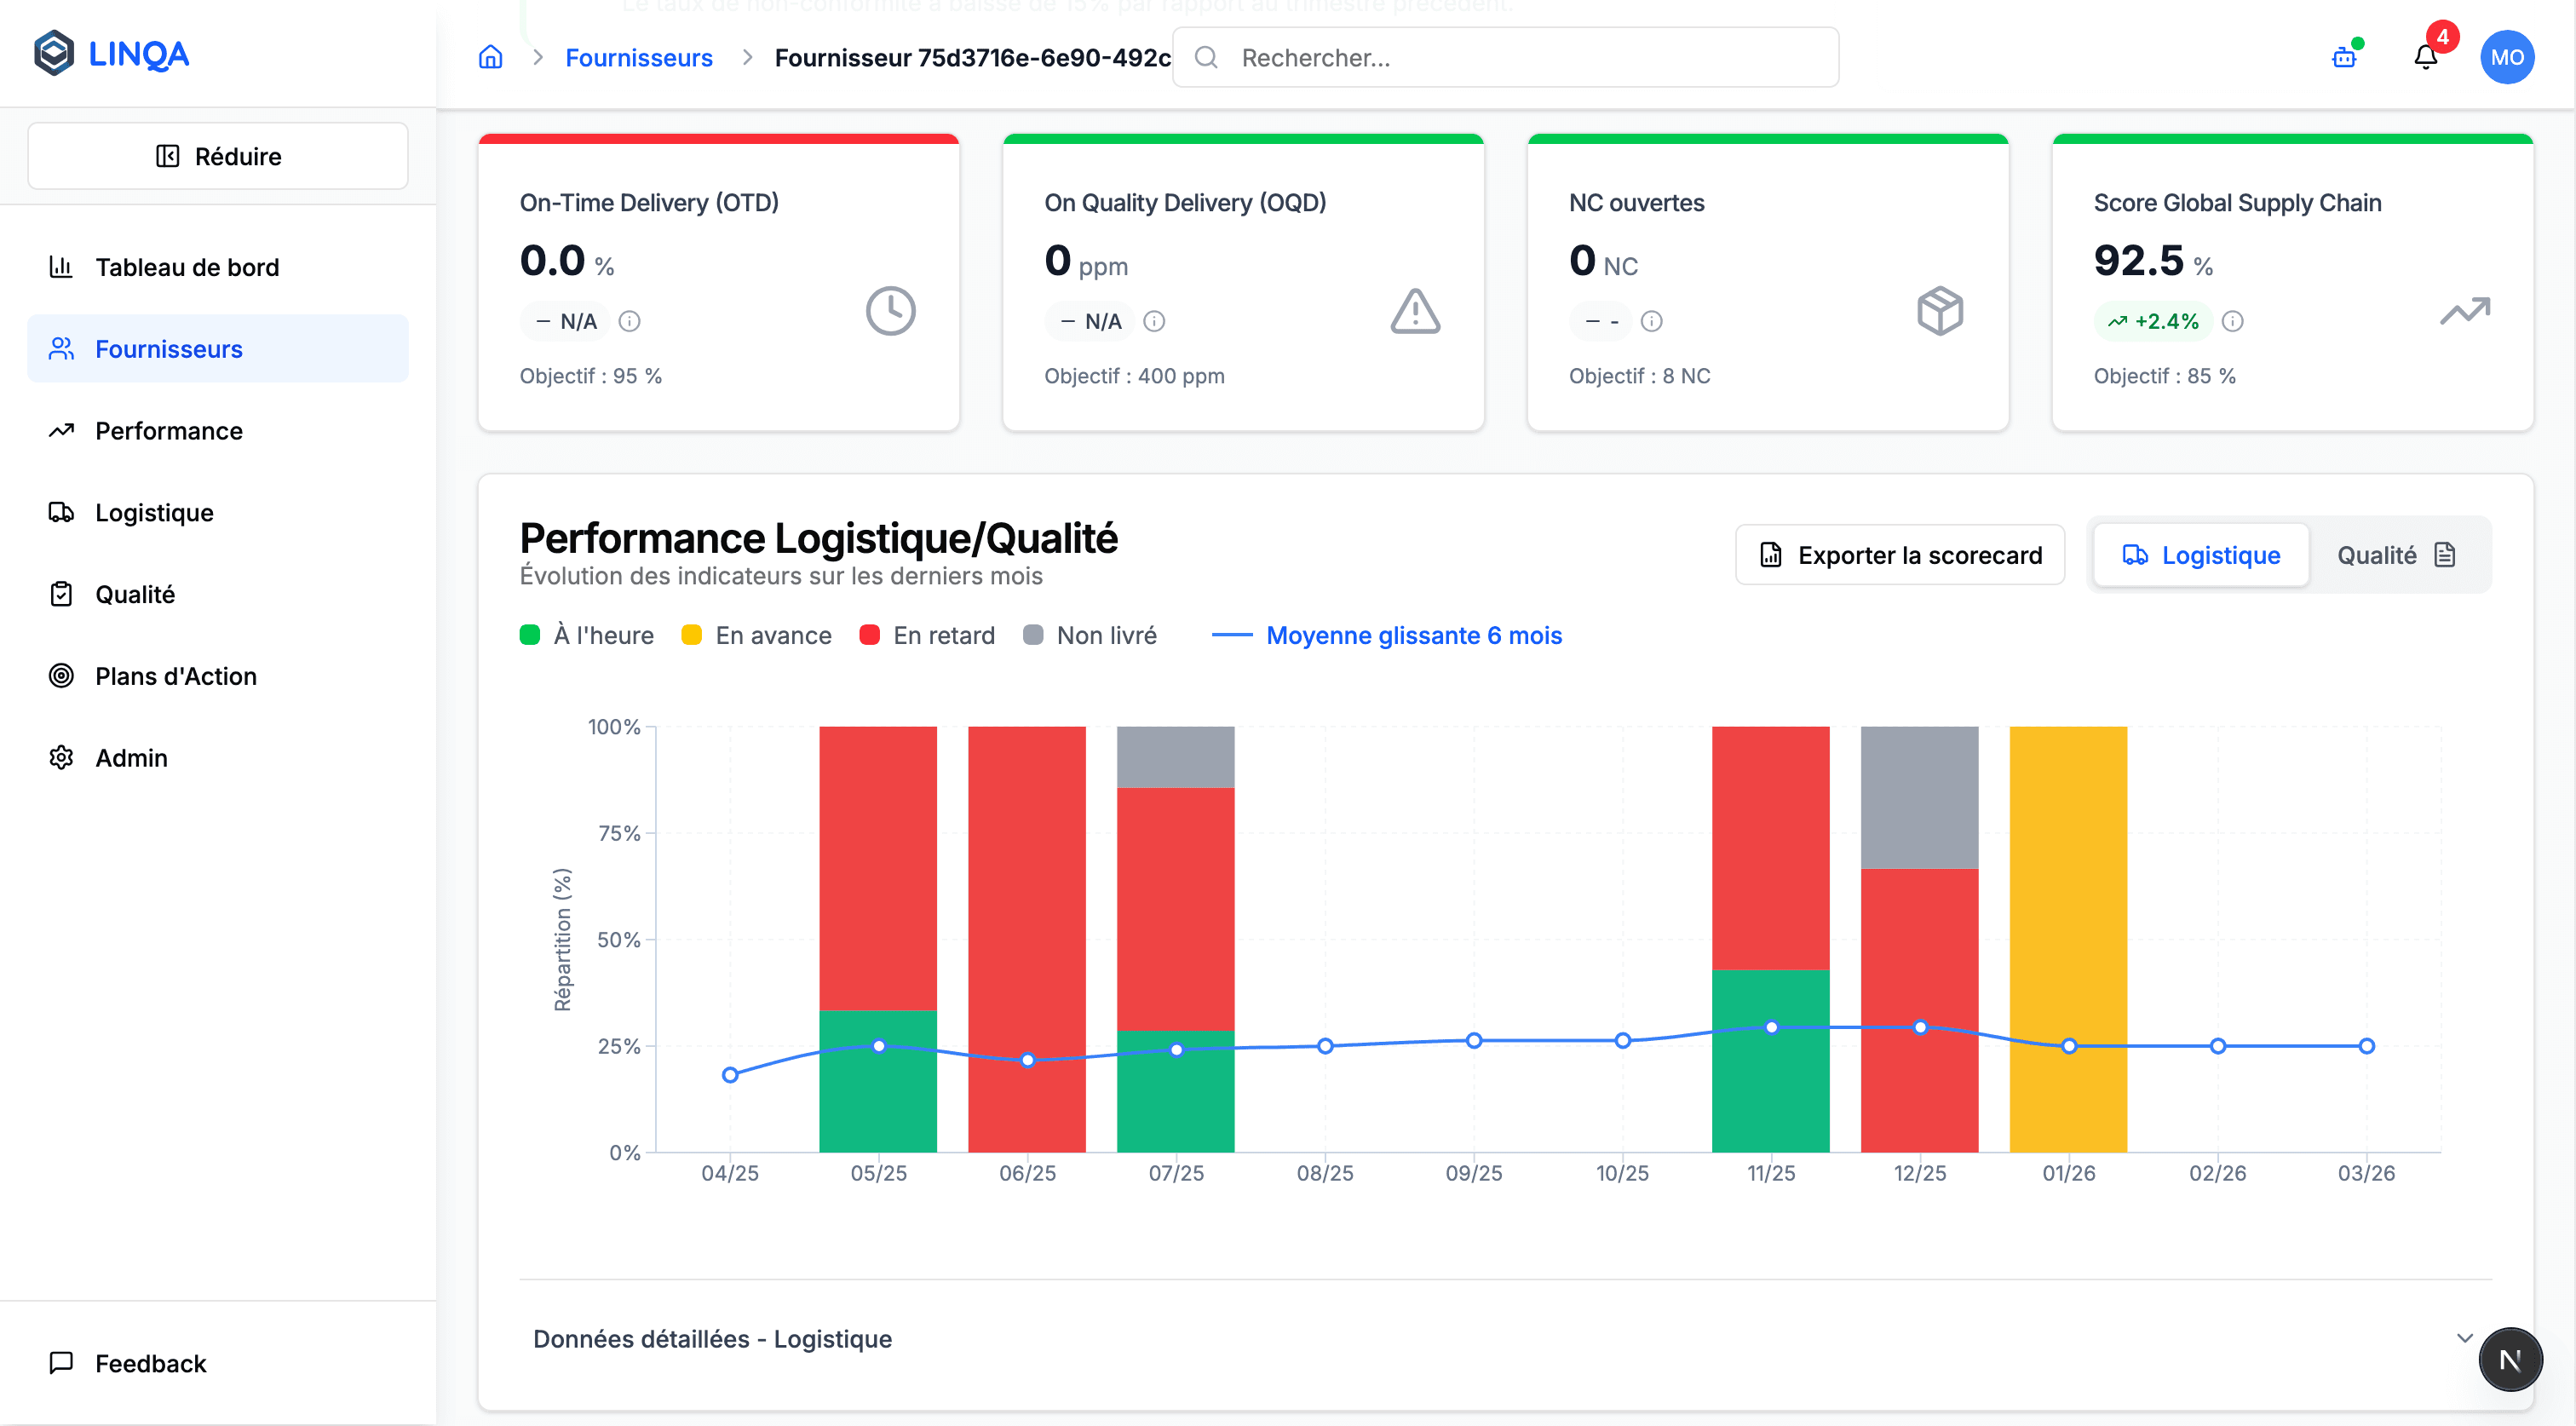Screen dimensions: 2576x1426
Task: Click the home icon in the breadcrumb
Action: (x=491, y=57)
